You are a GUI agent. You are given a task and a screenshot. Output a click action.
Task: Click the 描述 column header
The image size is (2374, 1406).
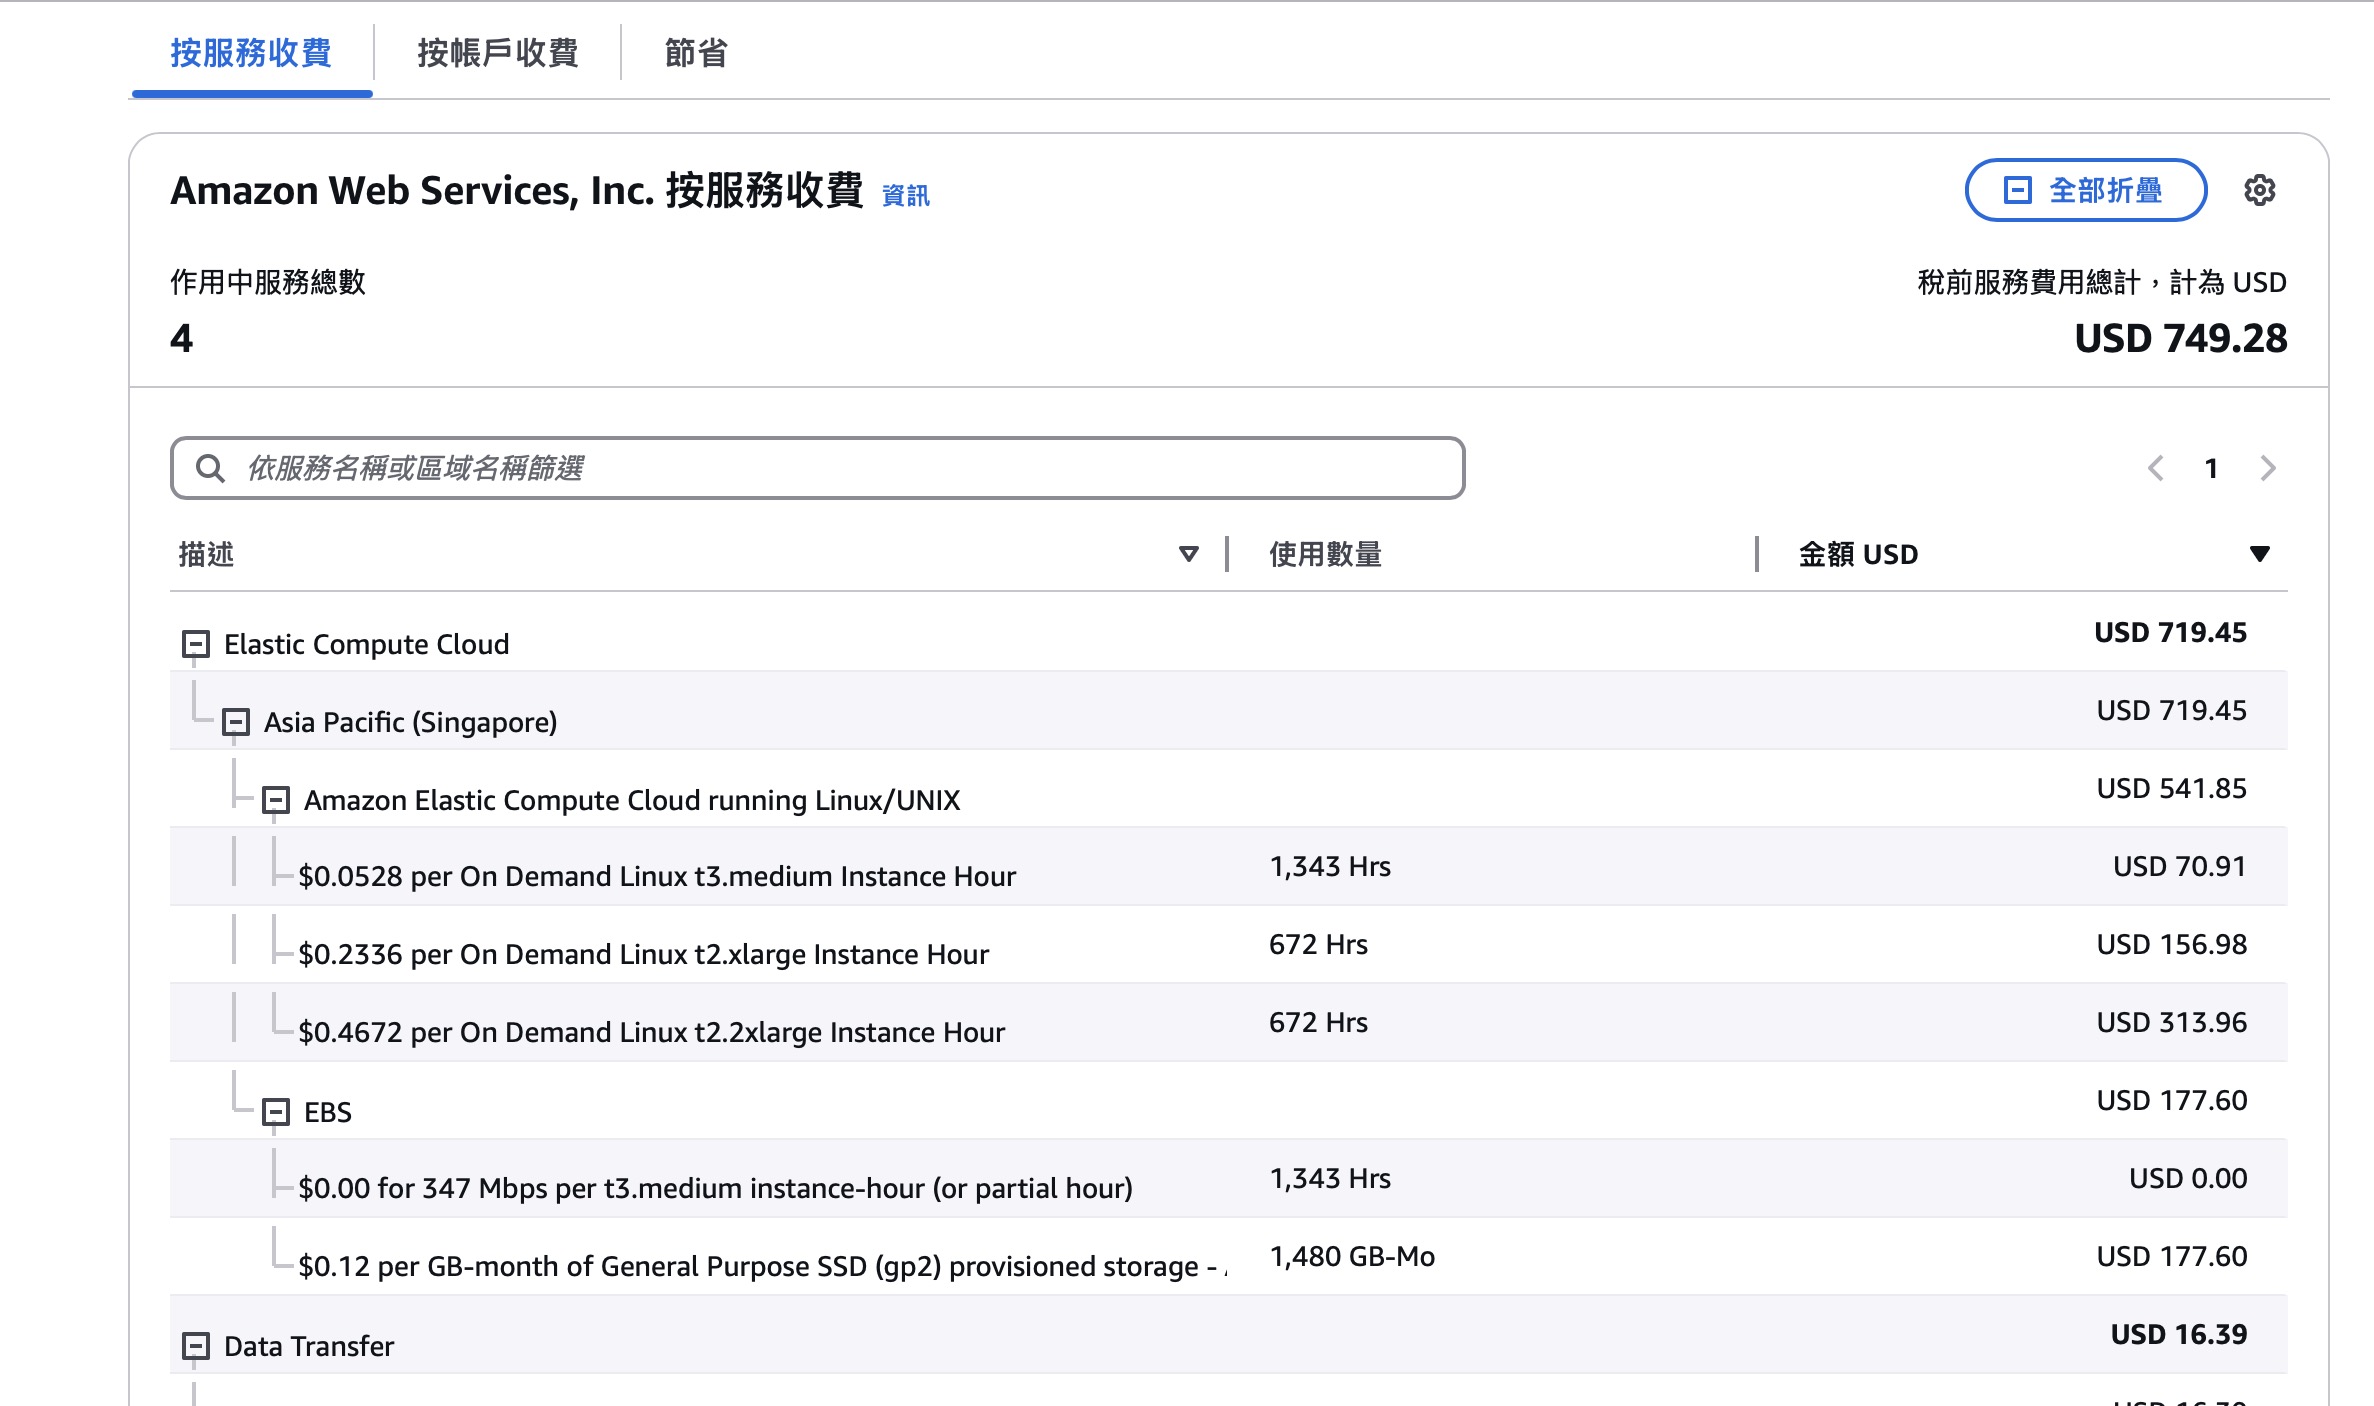pyautogui.click(x=206, y=554)
